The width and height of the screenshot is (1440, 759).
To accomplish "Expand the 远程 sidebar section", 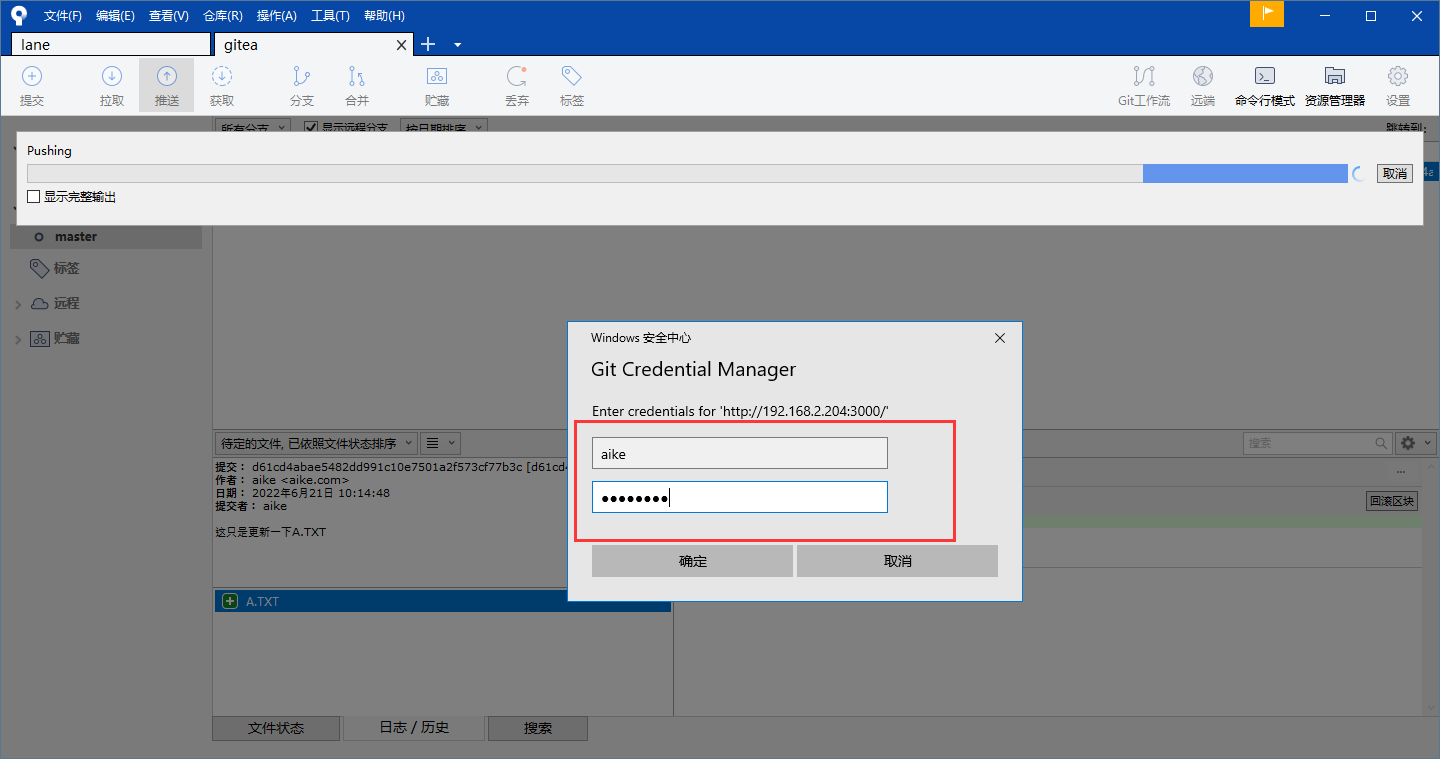I will (x=18, y=304).
